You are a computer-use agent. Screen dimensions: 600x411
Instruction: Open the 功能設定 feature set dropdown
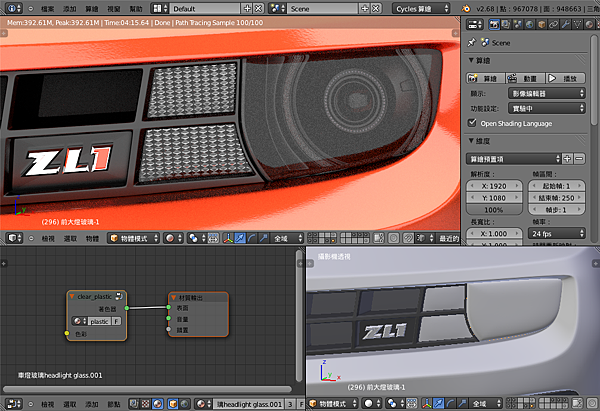pyautogui.click(x=546, y=109)
